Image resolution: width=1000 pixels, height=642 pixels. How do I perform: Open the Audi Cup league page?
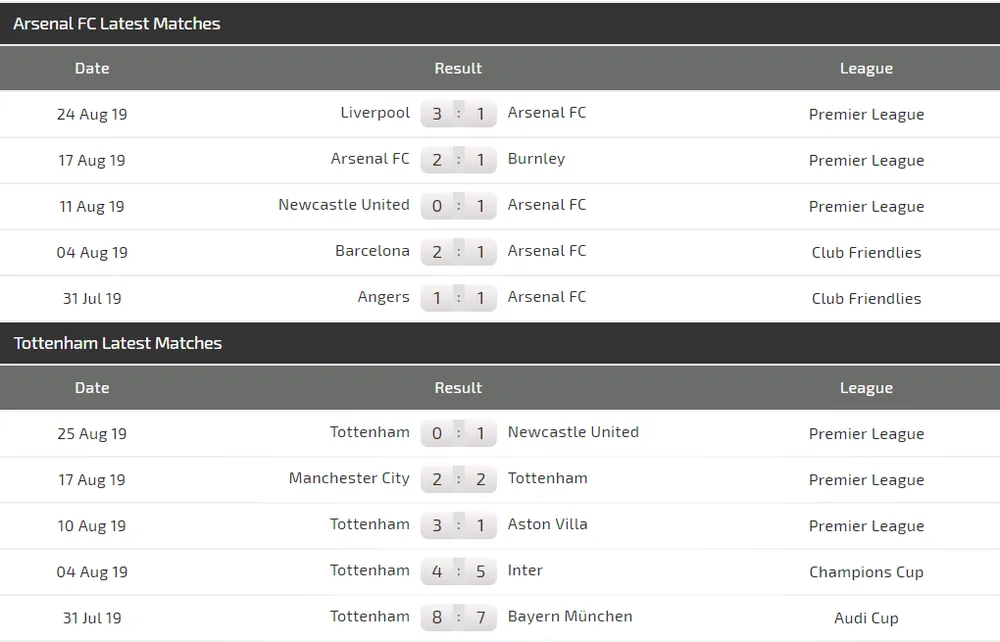point(866,617)
